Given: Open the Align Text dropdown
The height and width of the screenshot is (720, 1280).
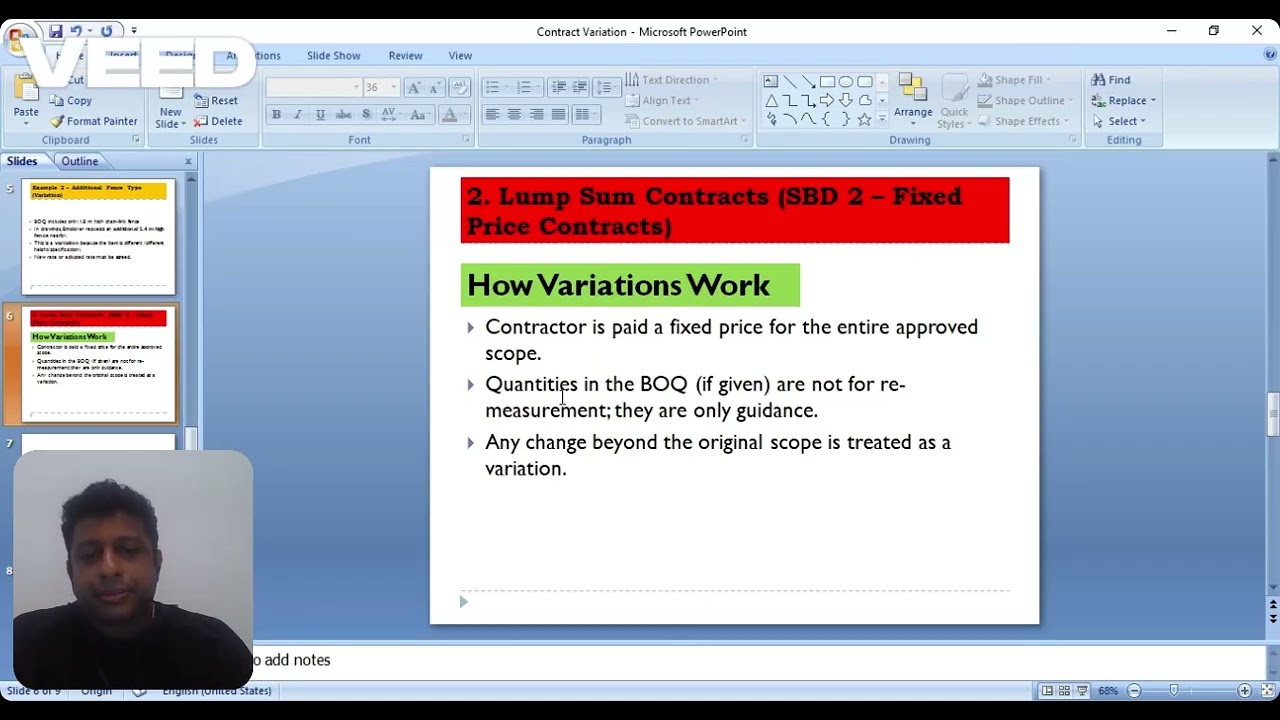Looking at the screenshot, I should pos(662,100).
